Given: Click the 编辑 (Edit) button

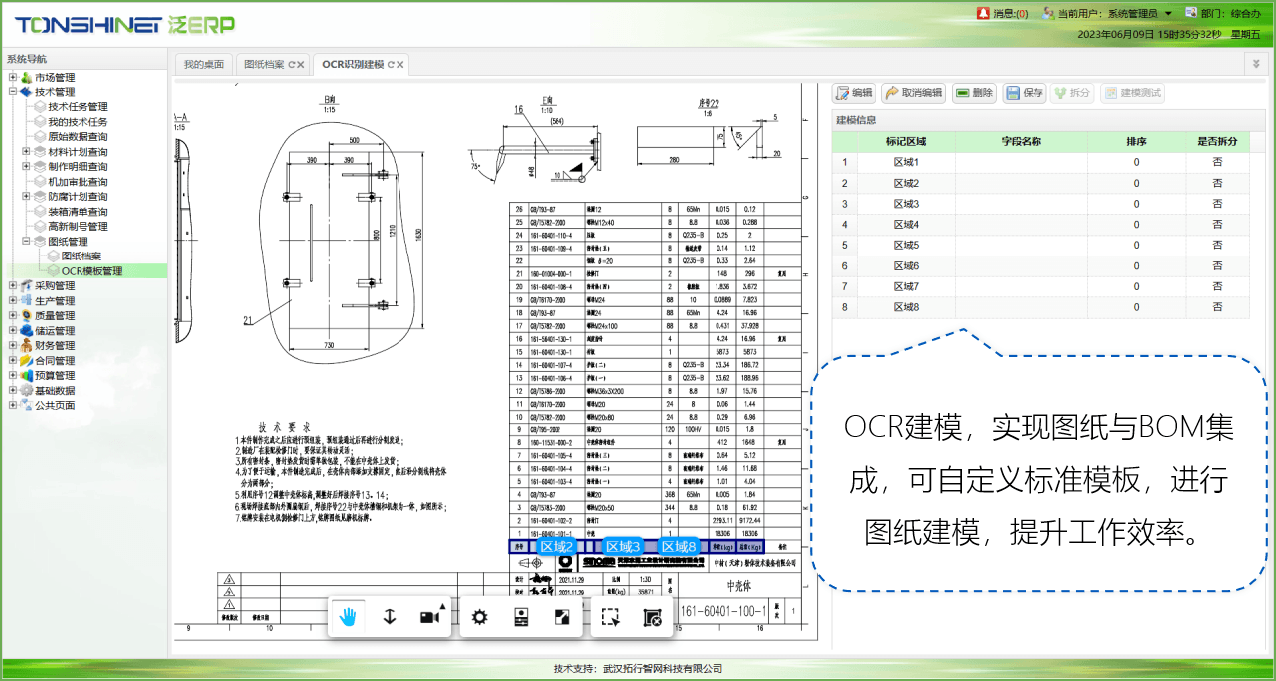Looking at the screenshot, I should pyautogui.click(x=854, y=93).
